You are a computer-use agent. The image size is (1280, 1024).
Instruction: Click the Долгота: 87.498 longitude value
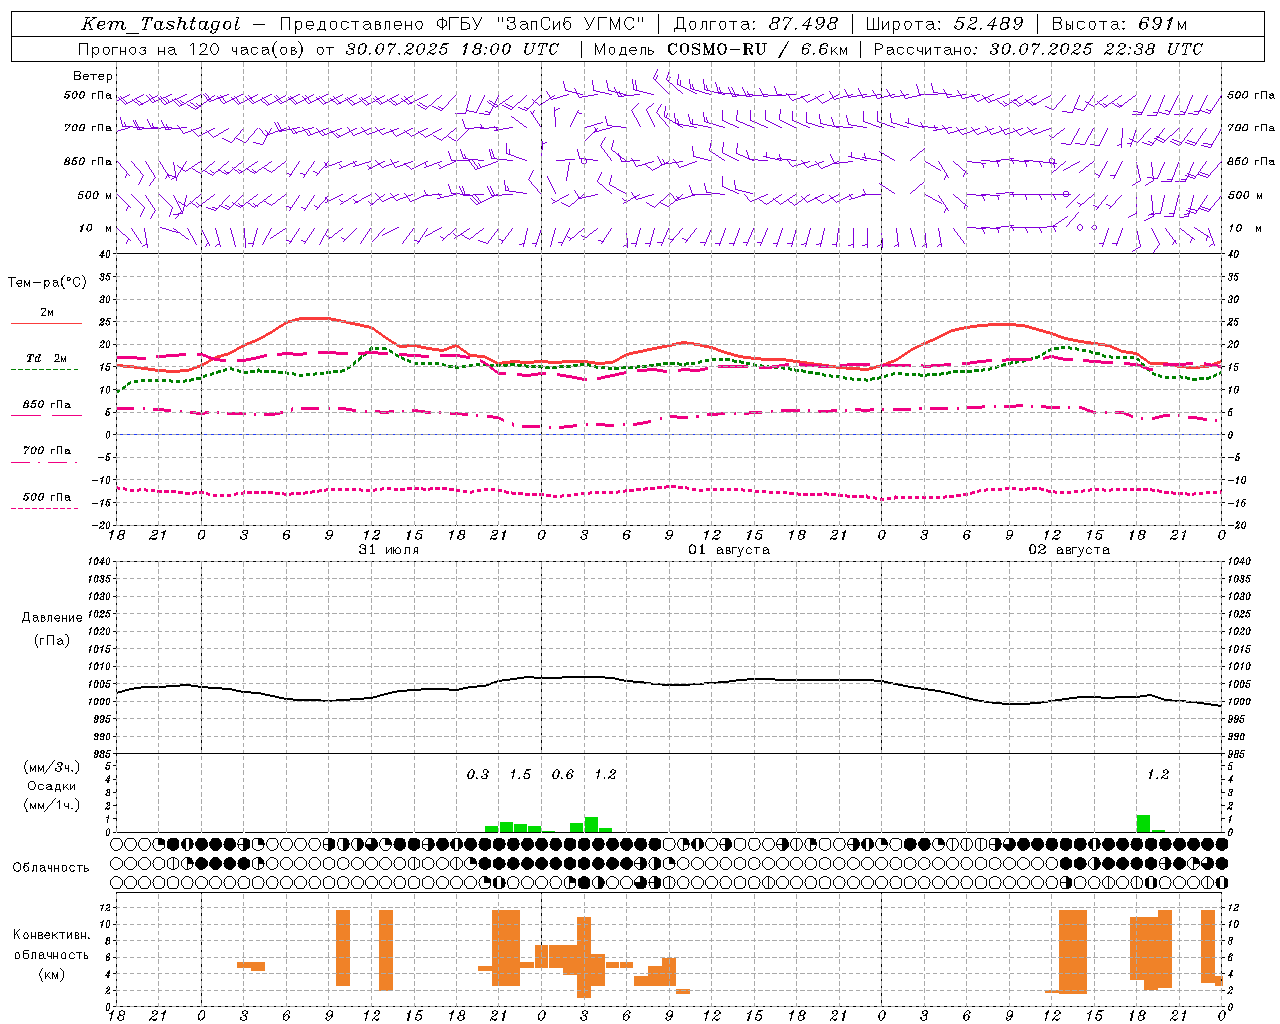pos(756,24)
